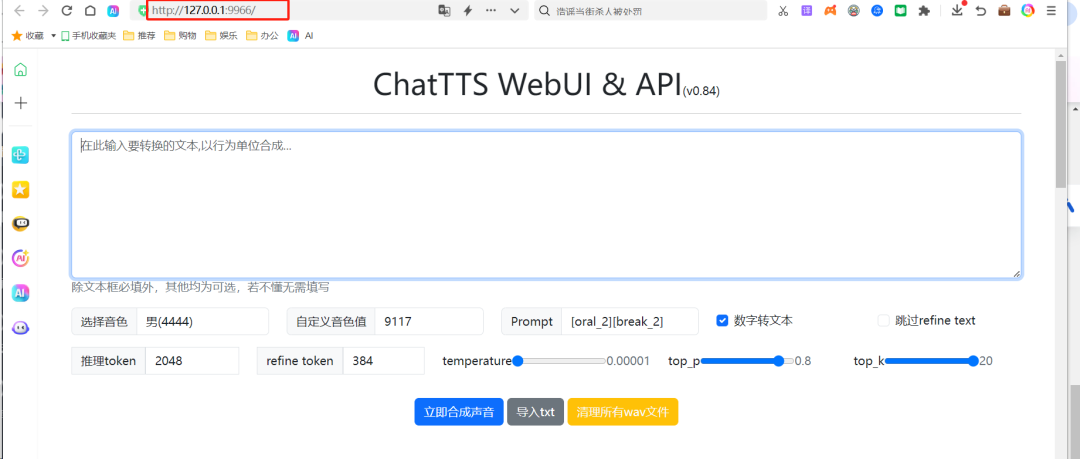Open the 购物 bookmark folder
This screenshot has height=459, width=1080.
pos(180,36)
